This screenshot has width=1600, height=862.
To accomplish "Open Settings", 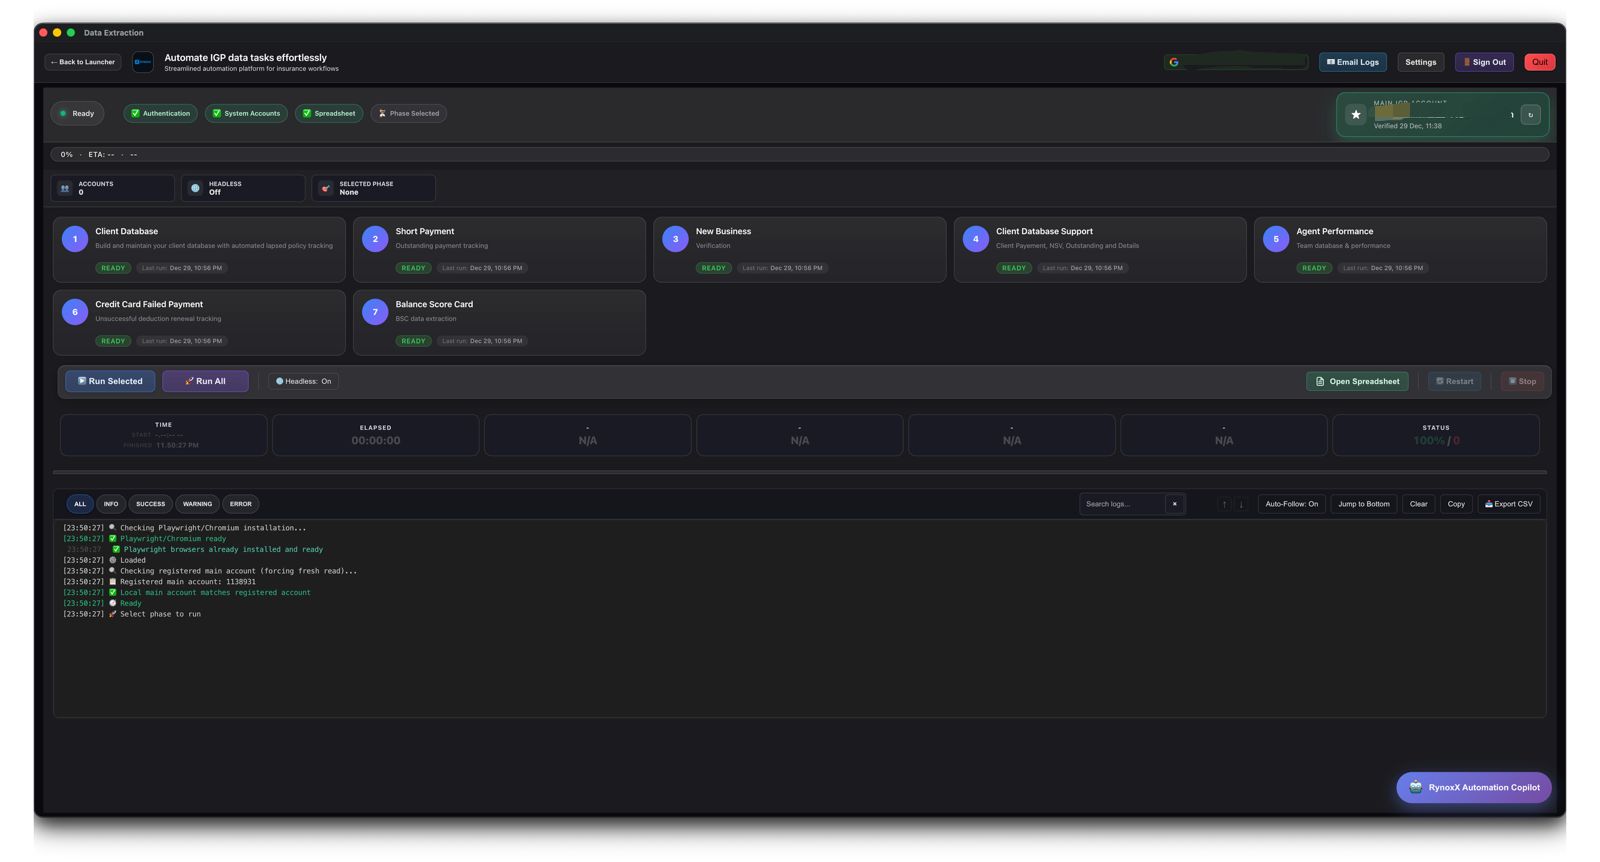I will 1420,62.
